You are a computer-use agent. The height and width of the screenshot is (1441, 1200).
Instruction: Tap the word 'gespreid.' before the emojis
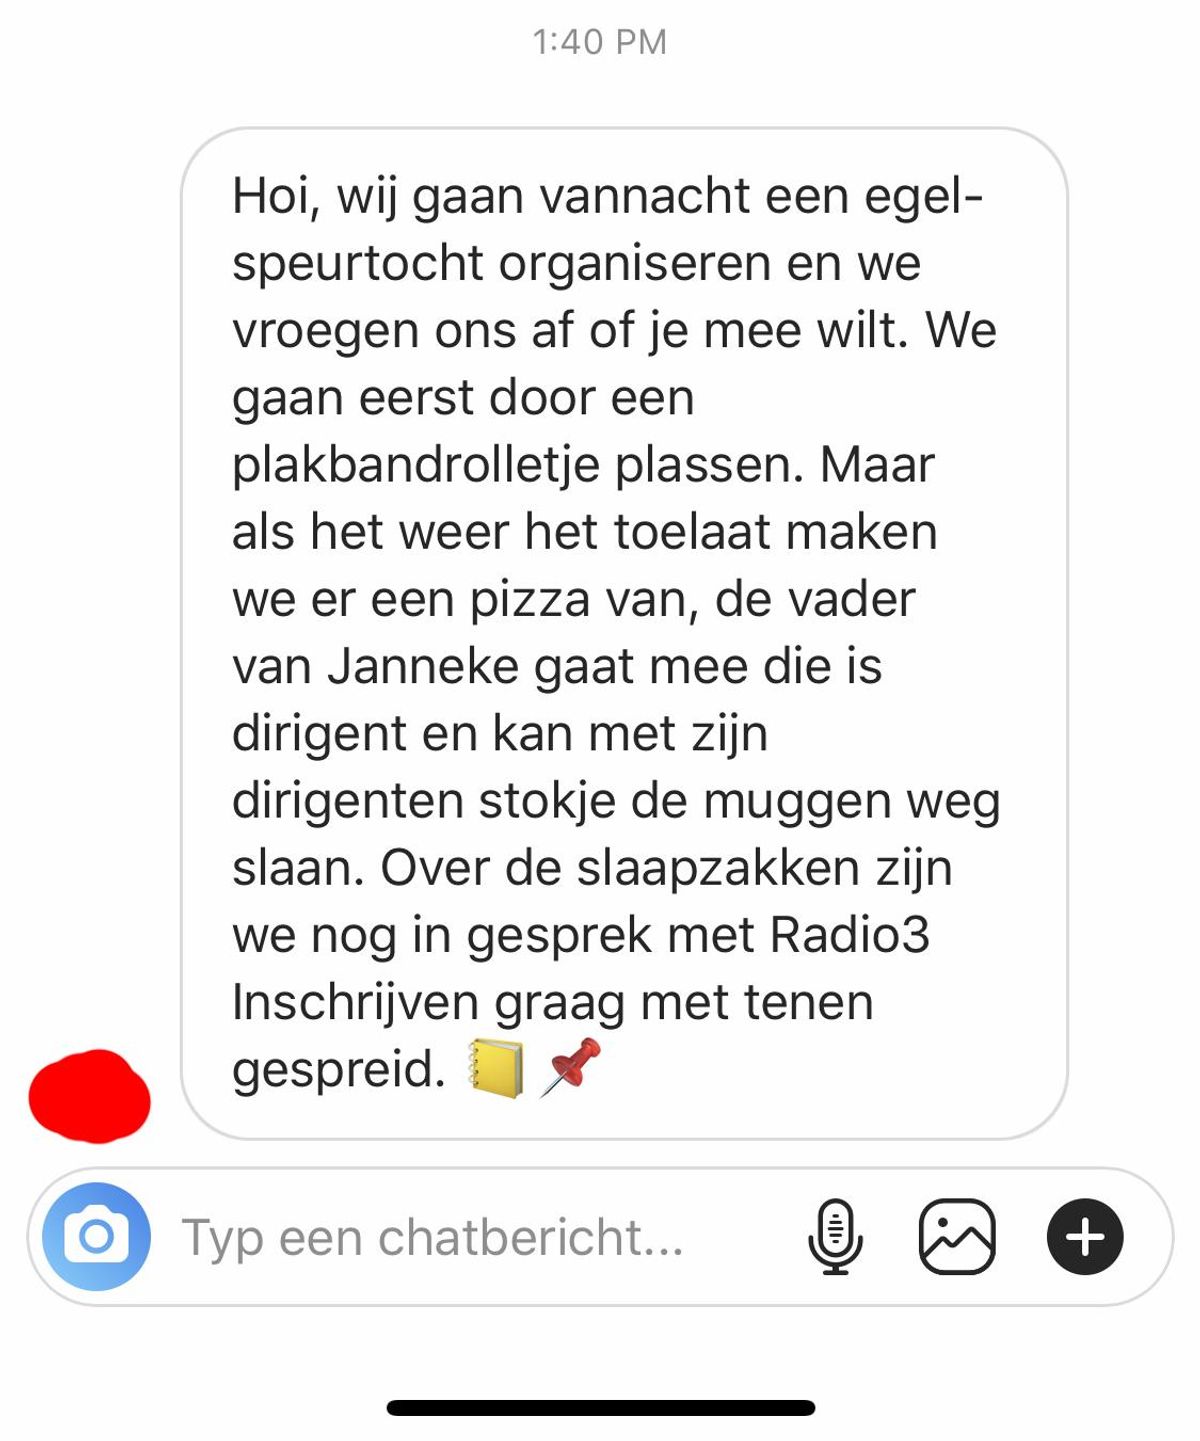339,1070
